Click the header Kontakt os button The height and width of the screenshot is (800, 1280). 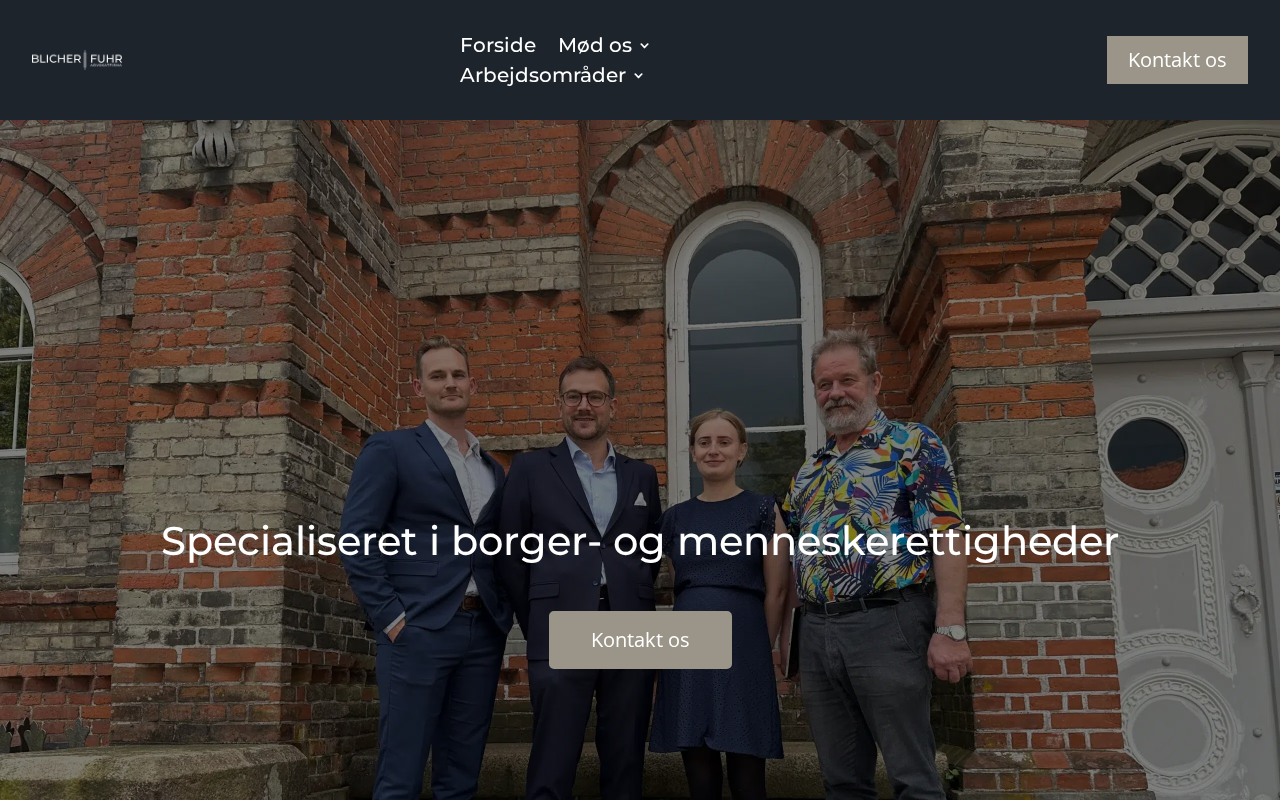pos(1177,60)
